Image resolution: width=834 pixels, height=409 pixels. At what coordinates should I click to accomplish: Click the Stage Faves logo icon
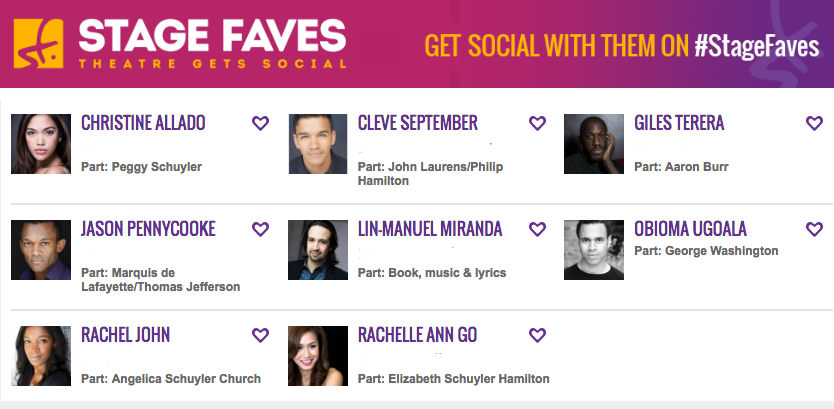(38, 44)
